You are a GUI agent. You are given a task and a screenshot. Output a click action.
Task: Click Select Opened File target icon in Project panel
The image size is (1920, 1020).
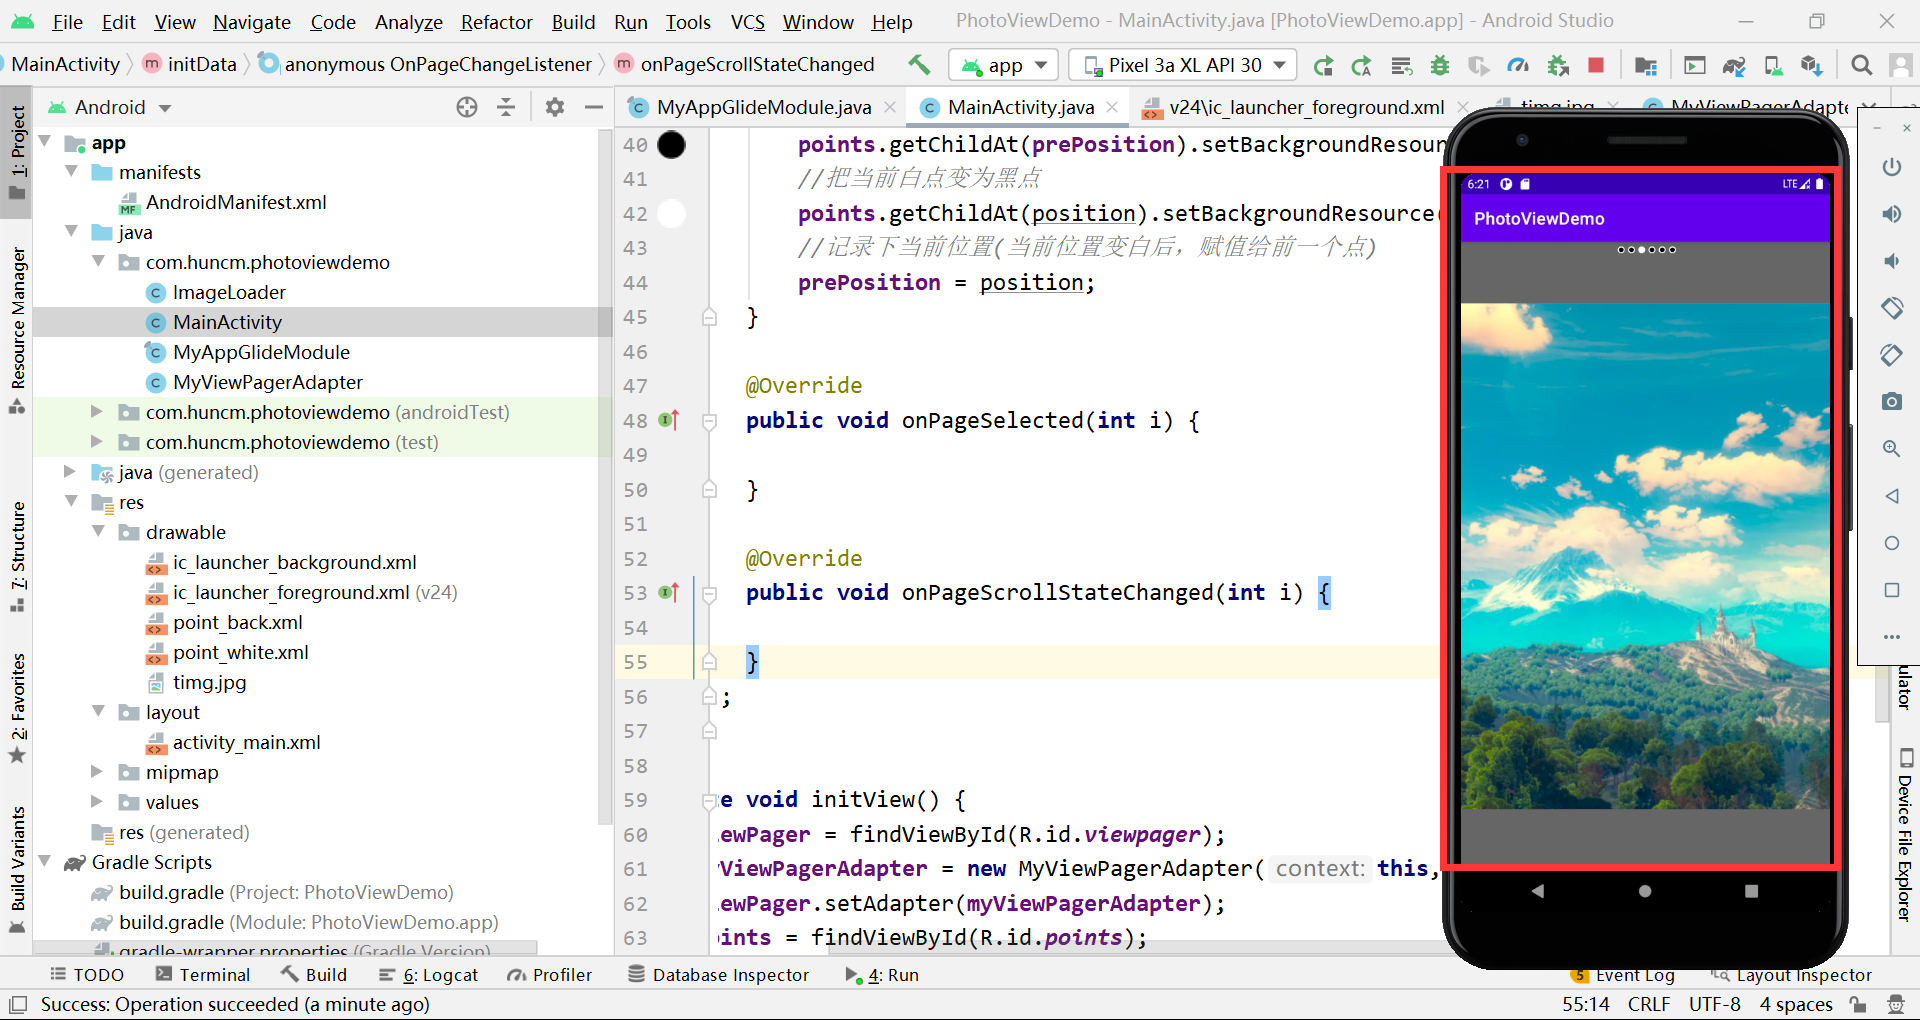pyautogui.click(x=466, y=107)
